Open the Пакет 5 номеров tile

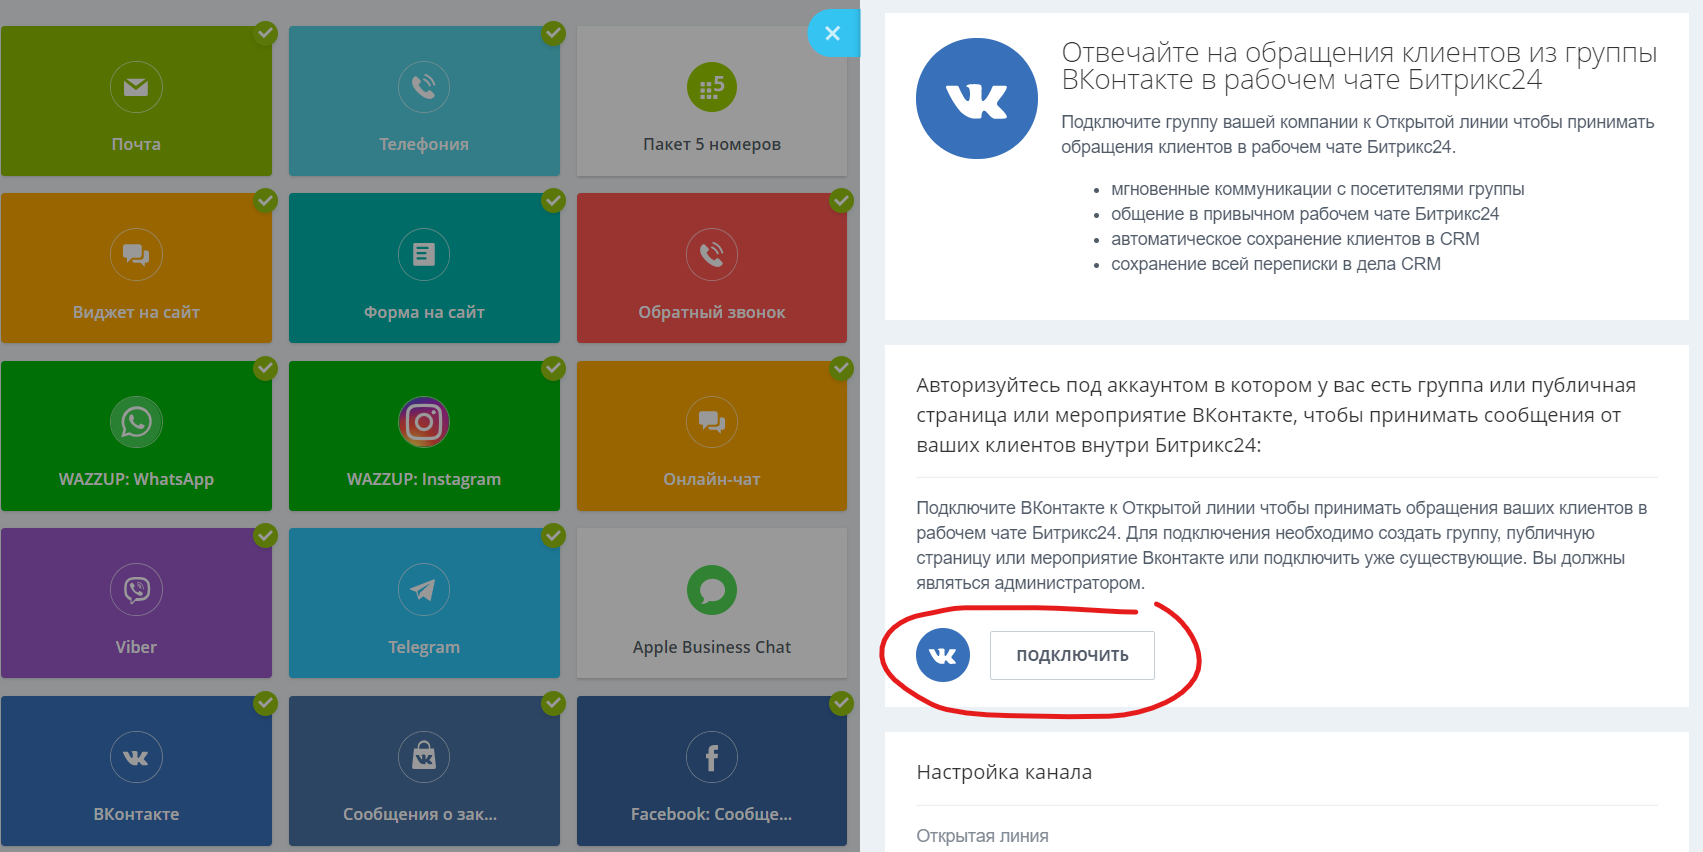click(x=712, y=101)
